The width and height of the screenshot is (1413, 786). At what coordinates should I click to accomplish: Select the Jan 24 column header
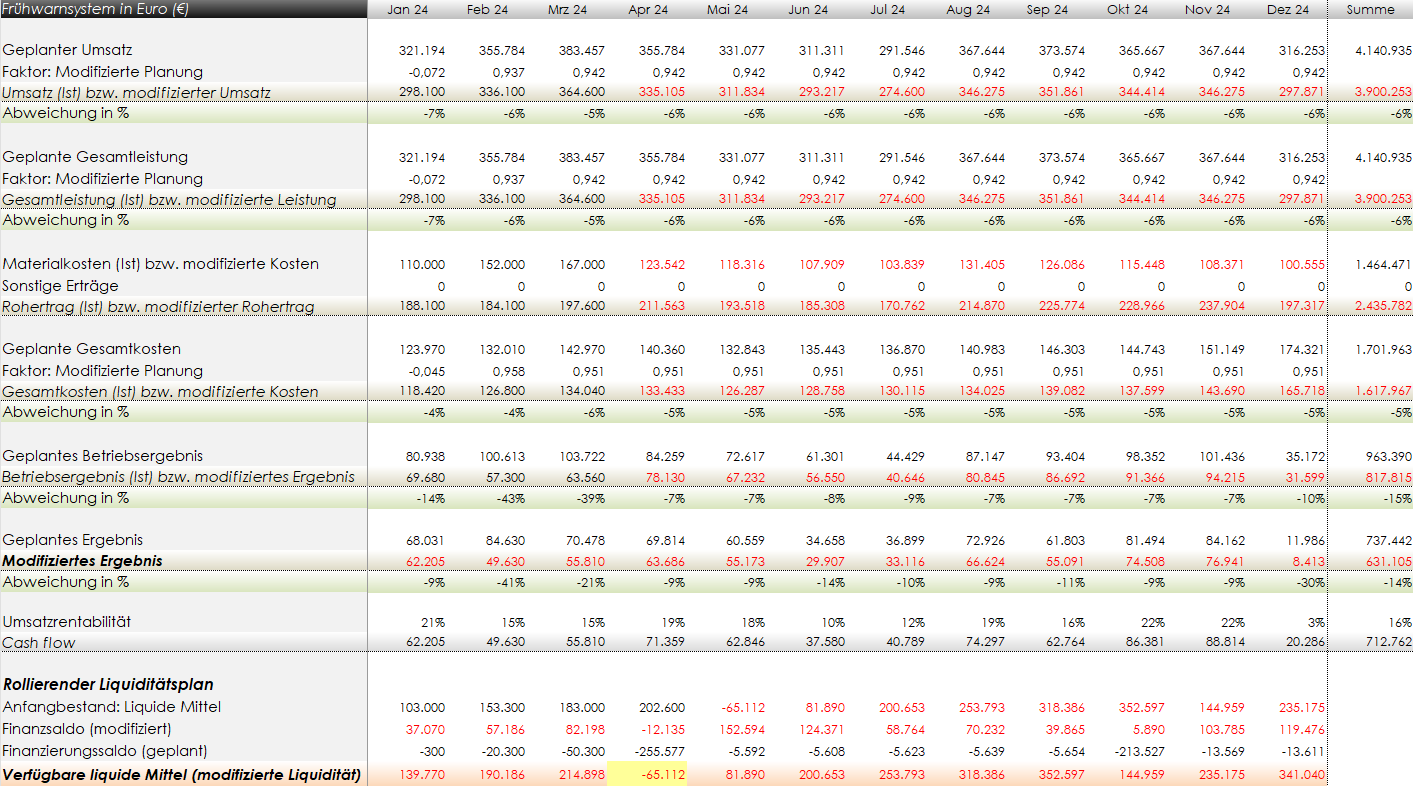406,10
